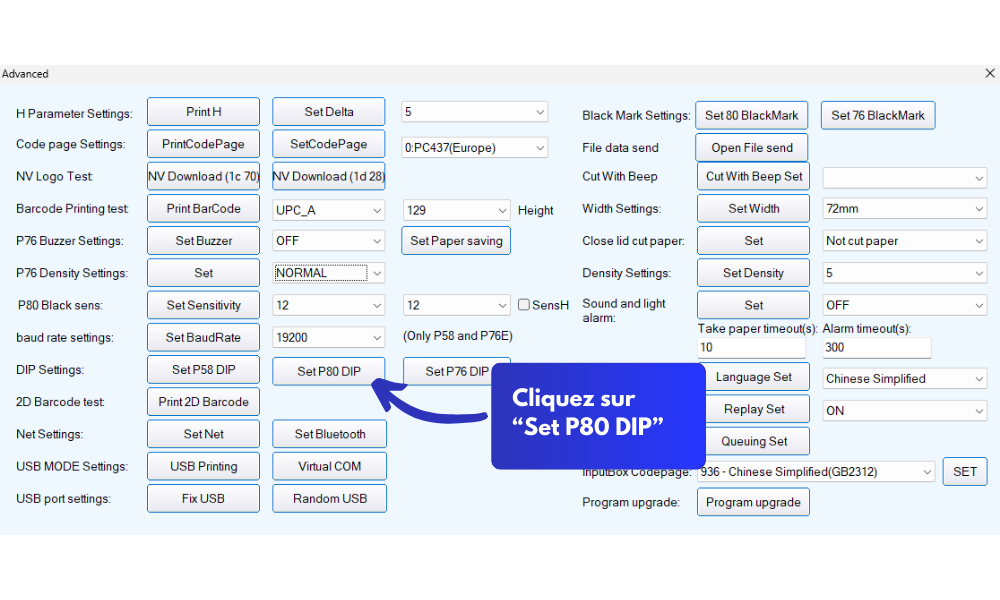This screenshot has height=600, width=1000.
Task: Click the Random USB button
Action: [x=330, y=499]
